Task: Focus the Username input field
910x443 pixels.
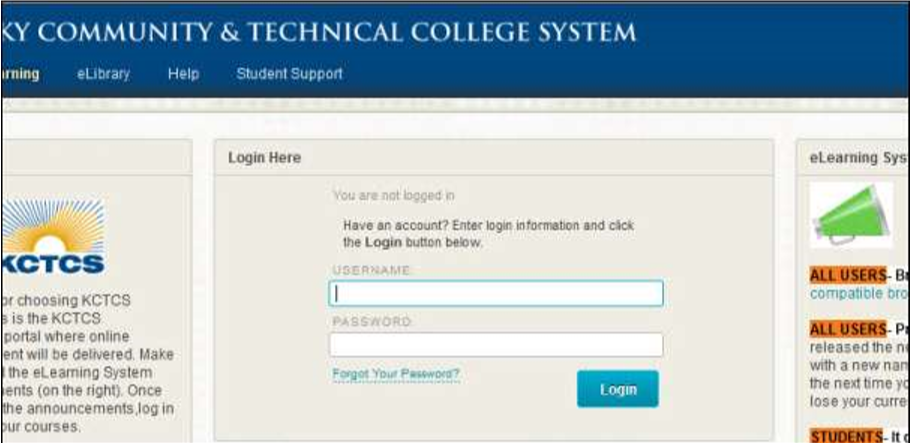Action: click(x=496, y=294)
